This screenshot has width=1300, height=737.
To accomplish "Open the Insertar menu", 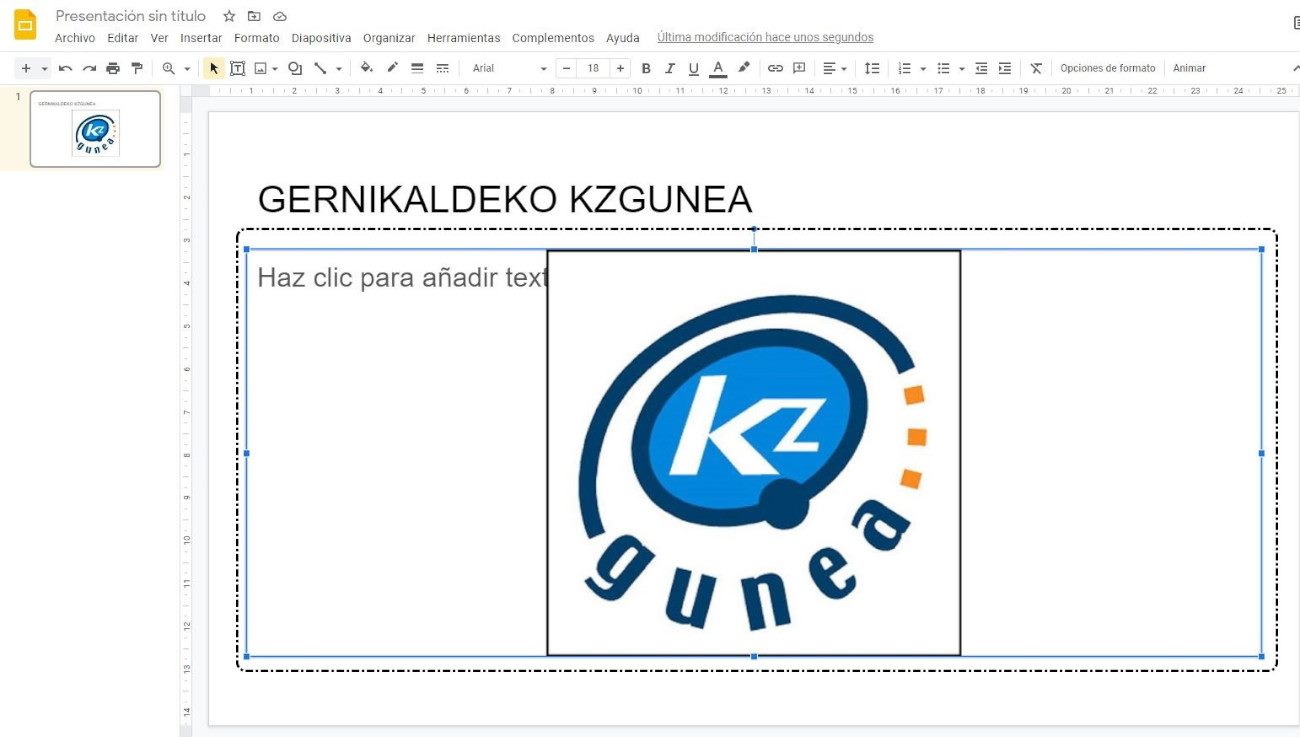I will click(x=201, y=38).
